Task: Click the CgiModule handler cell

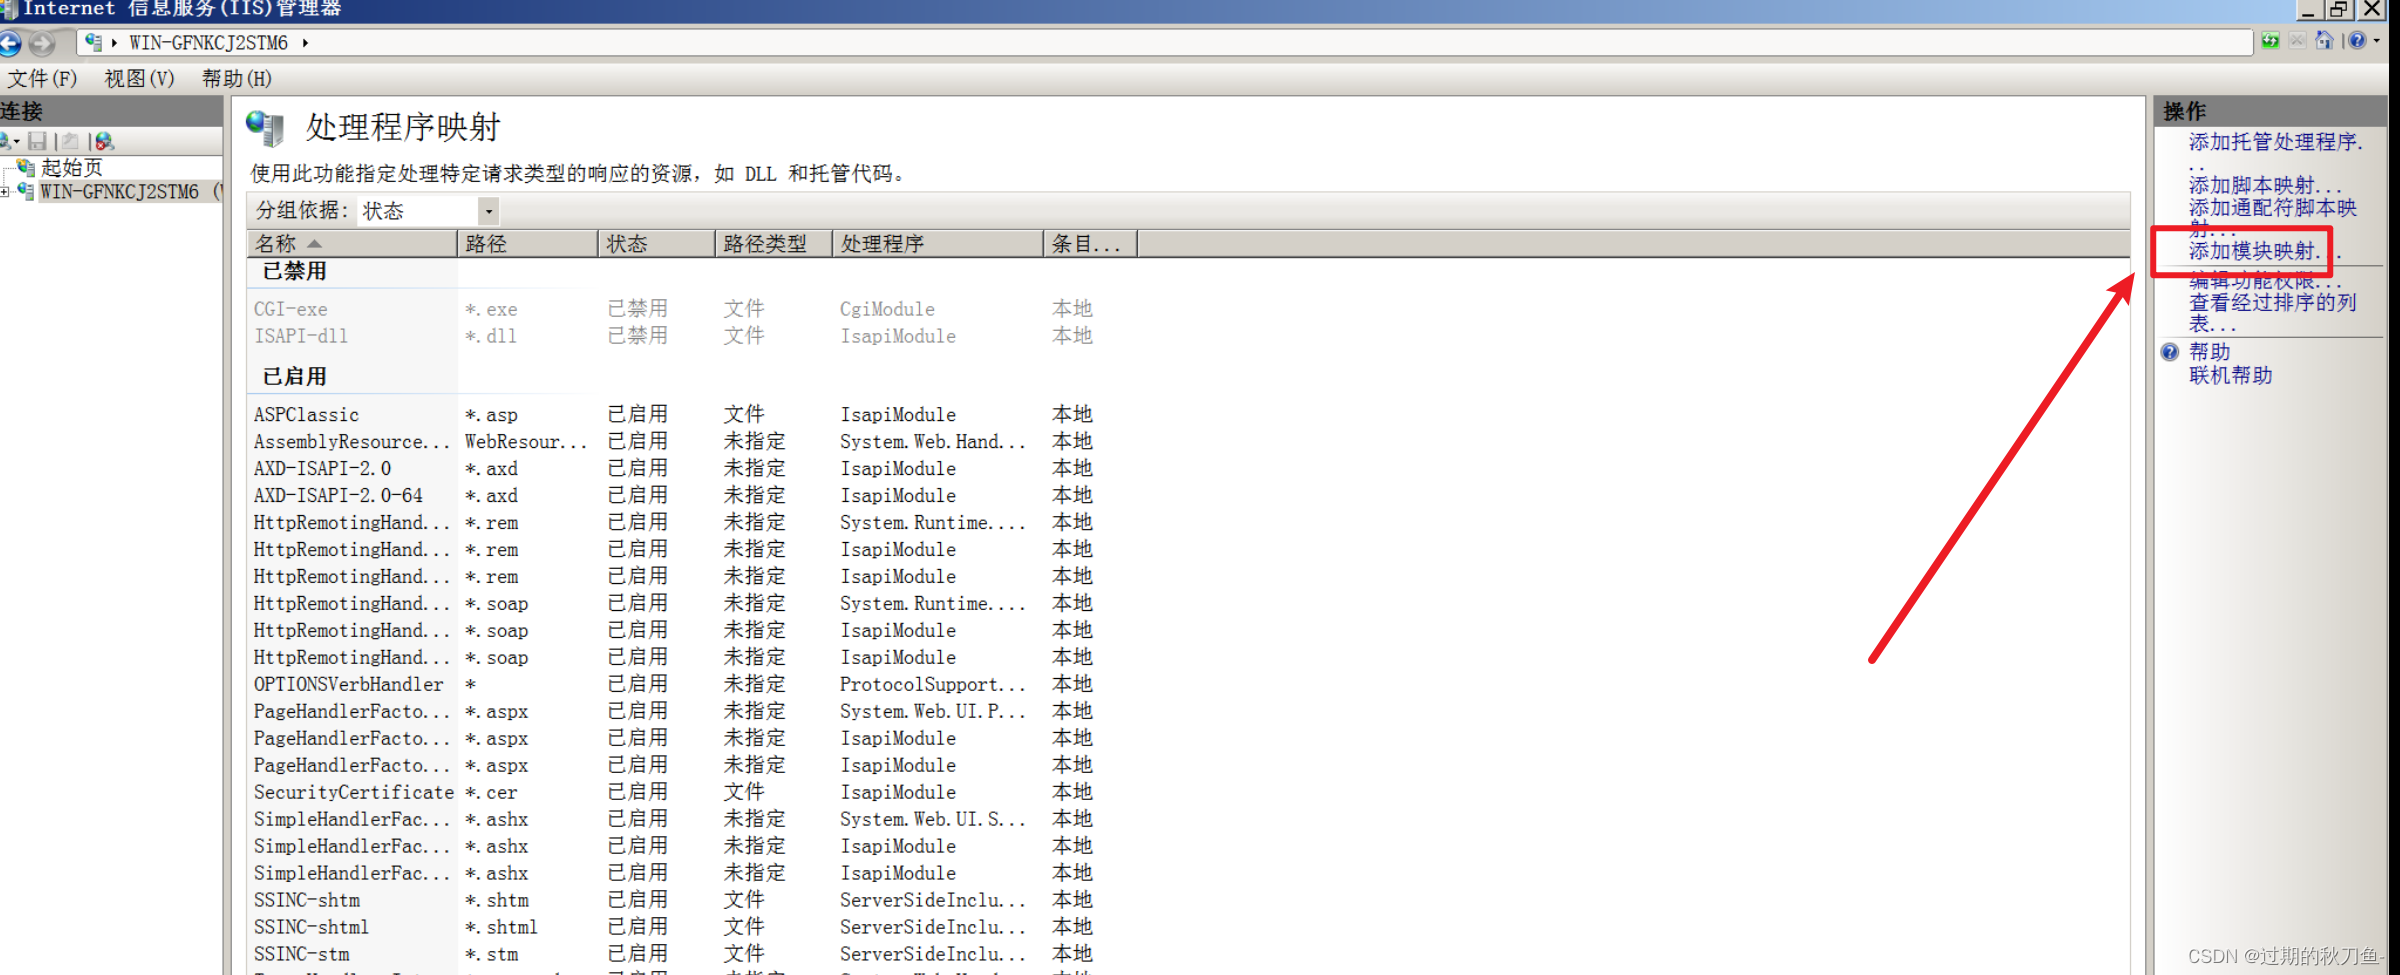Action: point(887,309)
